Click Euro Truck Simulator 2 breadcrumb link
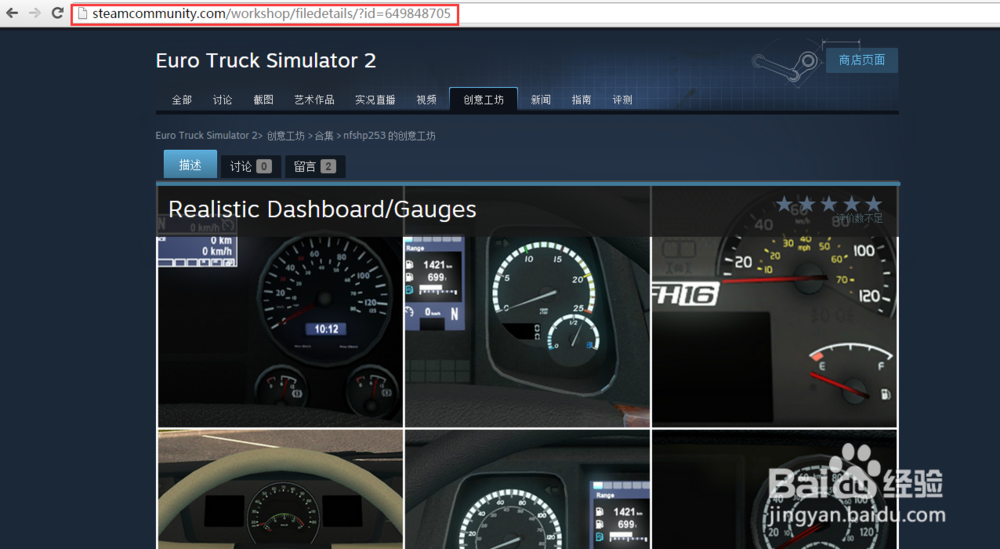This screenshot has height=549, width=1000. (x=207, y=135)
